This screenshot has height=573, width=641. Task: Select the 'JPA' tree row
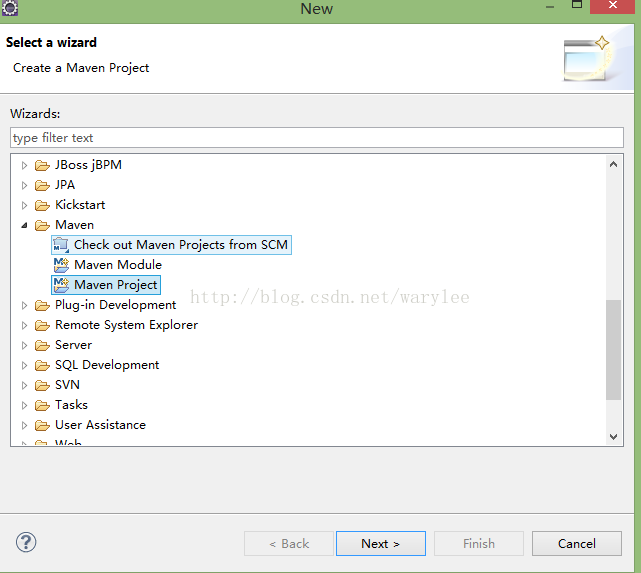click(x=65, y=185)
